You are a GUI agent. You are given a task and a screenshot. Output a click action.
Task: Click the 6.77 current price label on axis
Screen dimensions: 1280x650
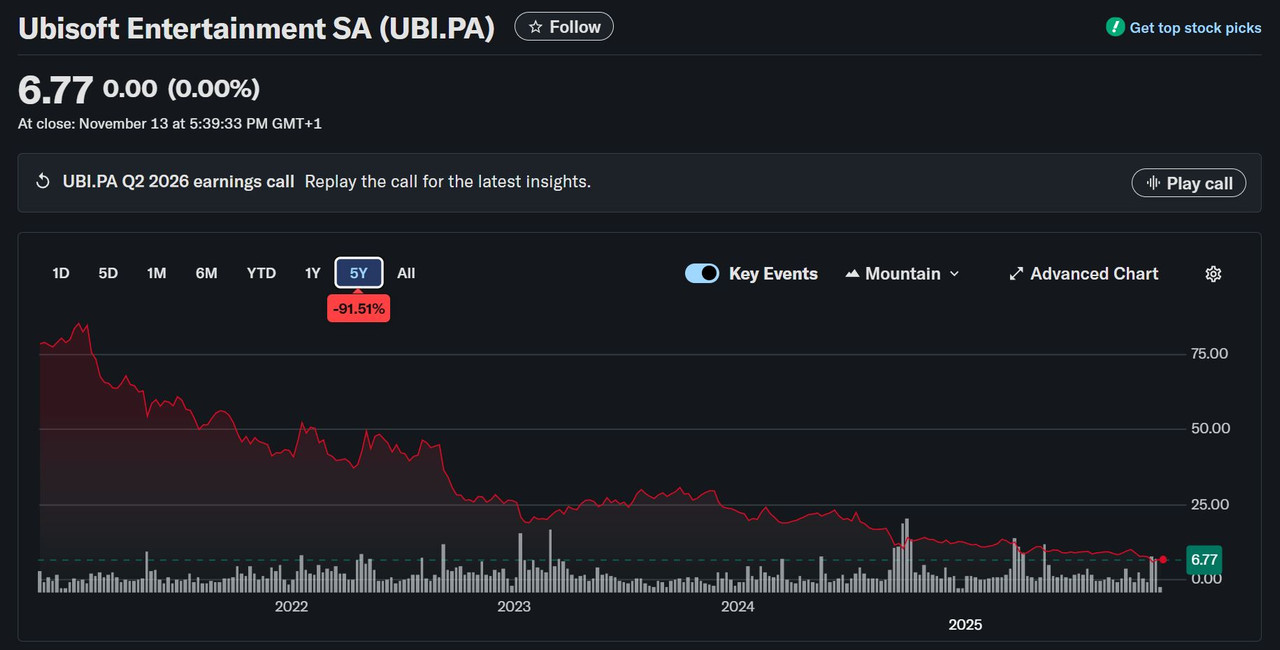(x=1205, y=559)
